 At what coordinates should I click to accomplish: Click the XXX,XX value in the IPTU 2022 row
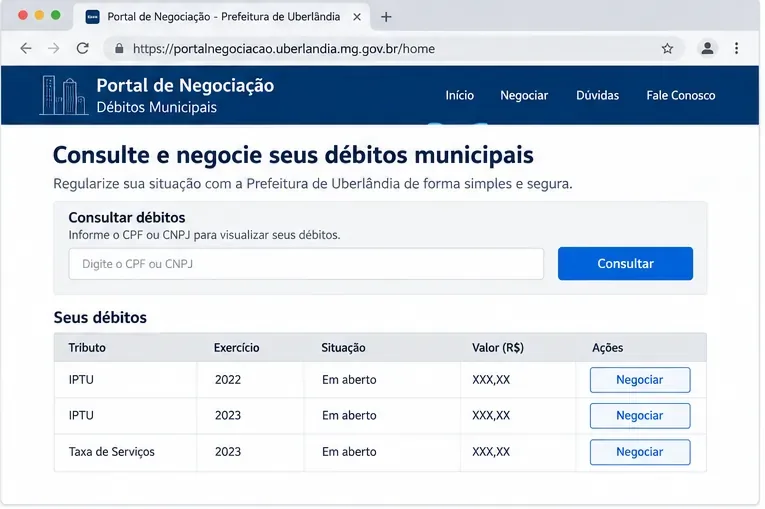[x=491, y=380]
